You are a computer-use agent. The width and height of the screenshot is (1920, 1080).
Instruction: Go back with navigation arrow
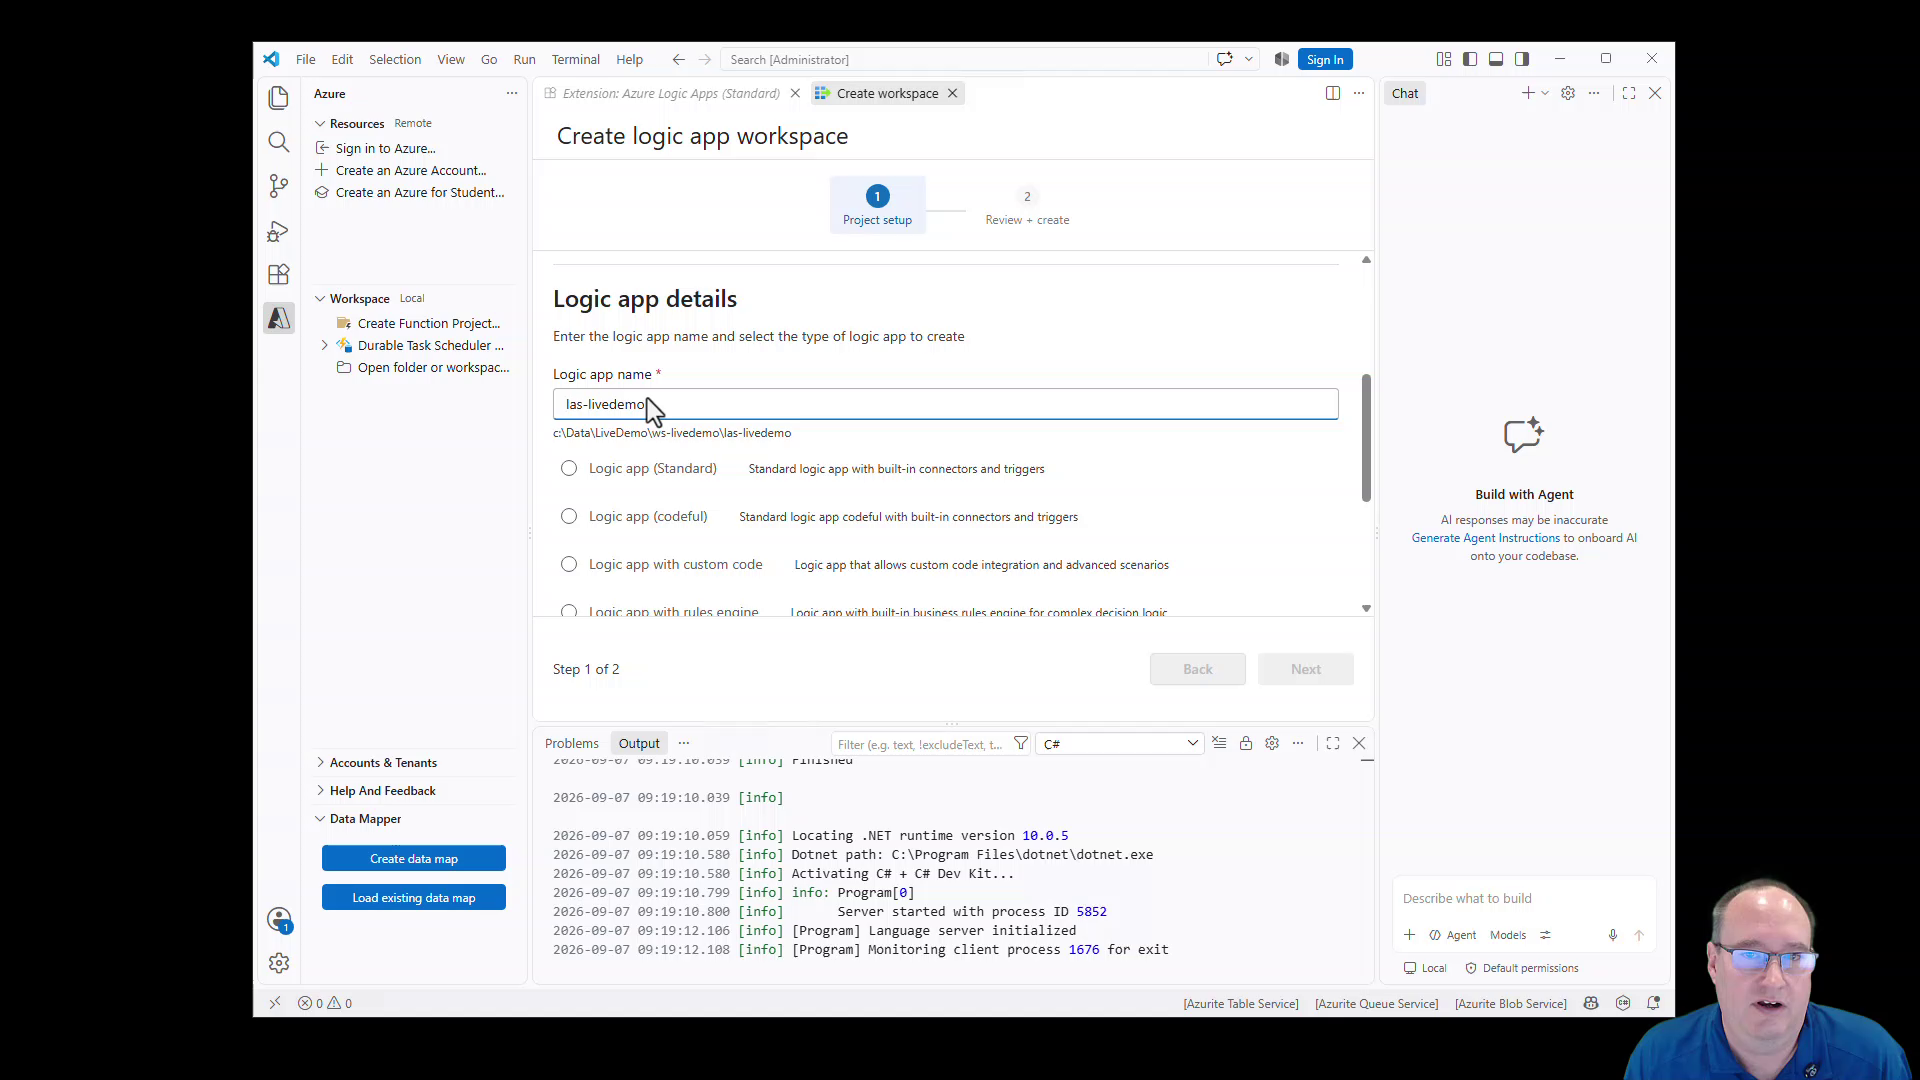[679, 59]
